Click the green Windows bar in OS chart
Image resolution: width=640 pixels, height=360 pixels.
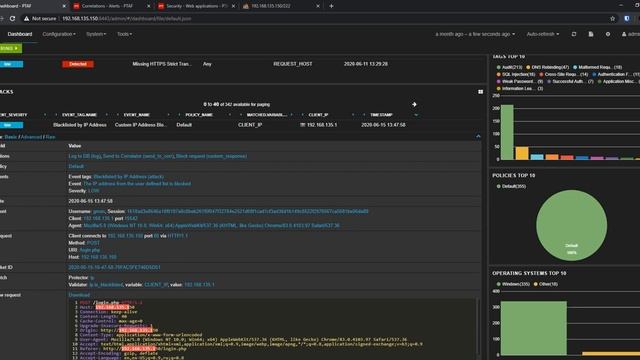(533, 328)
